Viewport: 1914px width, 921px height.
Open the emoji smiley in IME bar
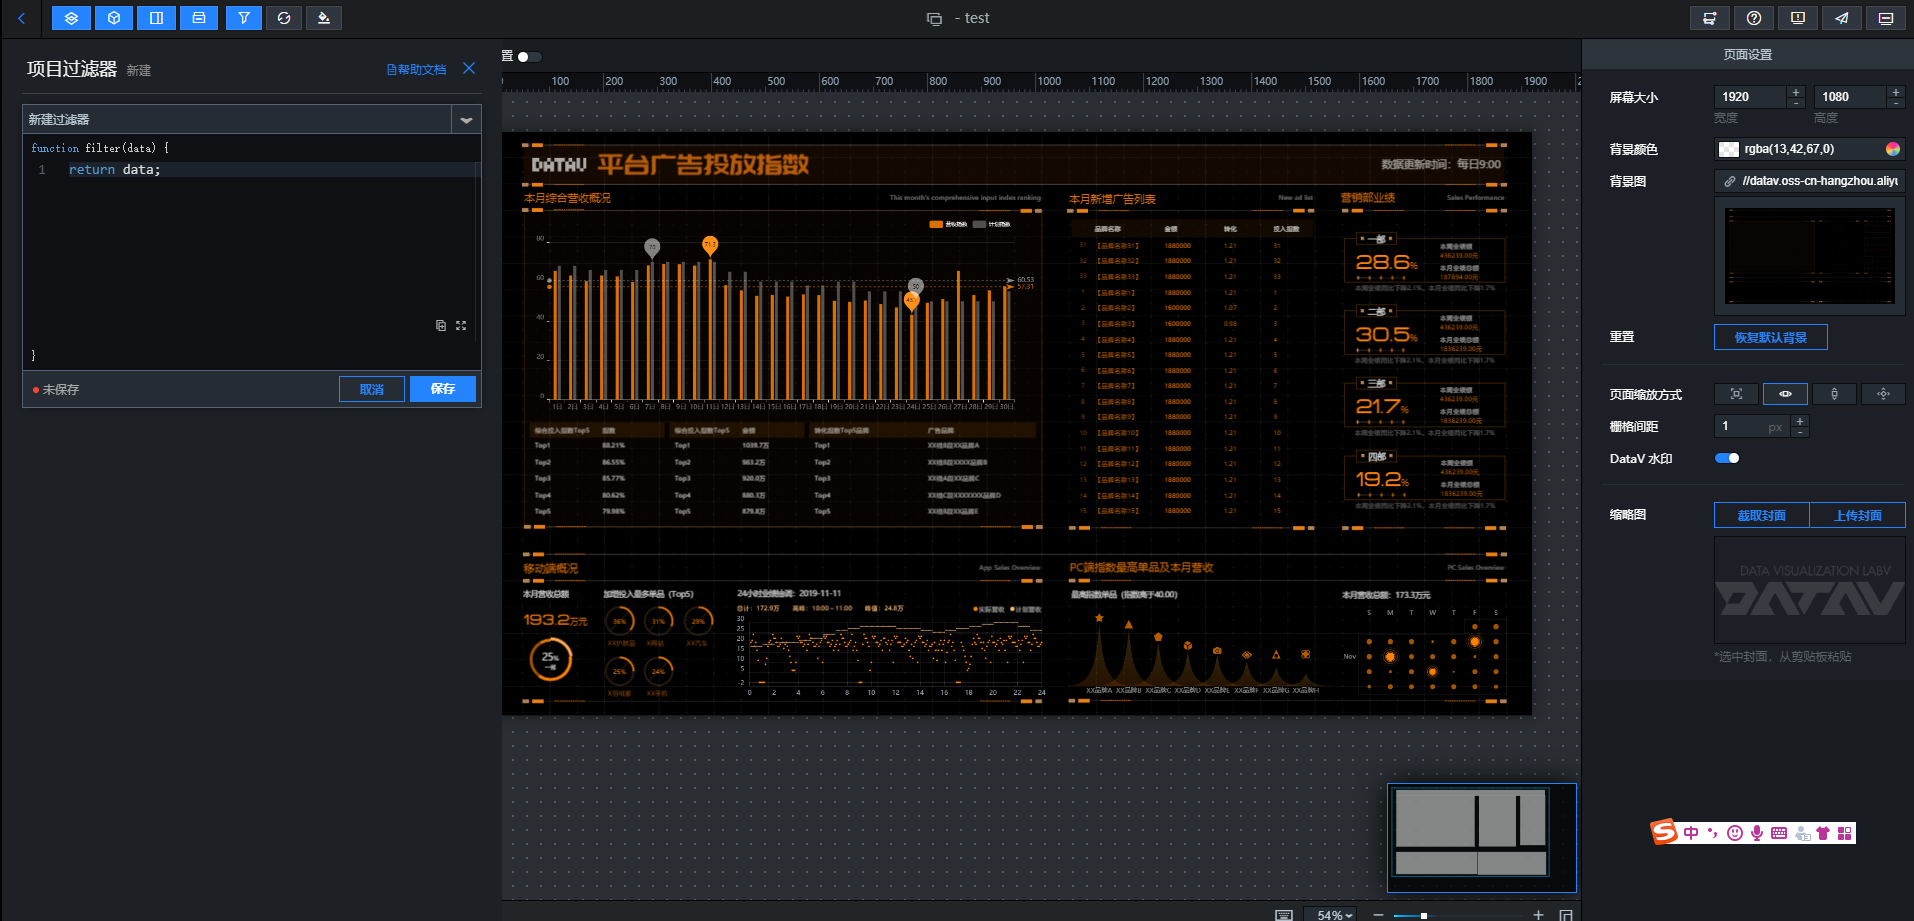1735,833
